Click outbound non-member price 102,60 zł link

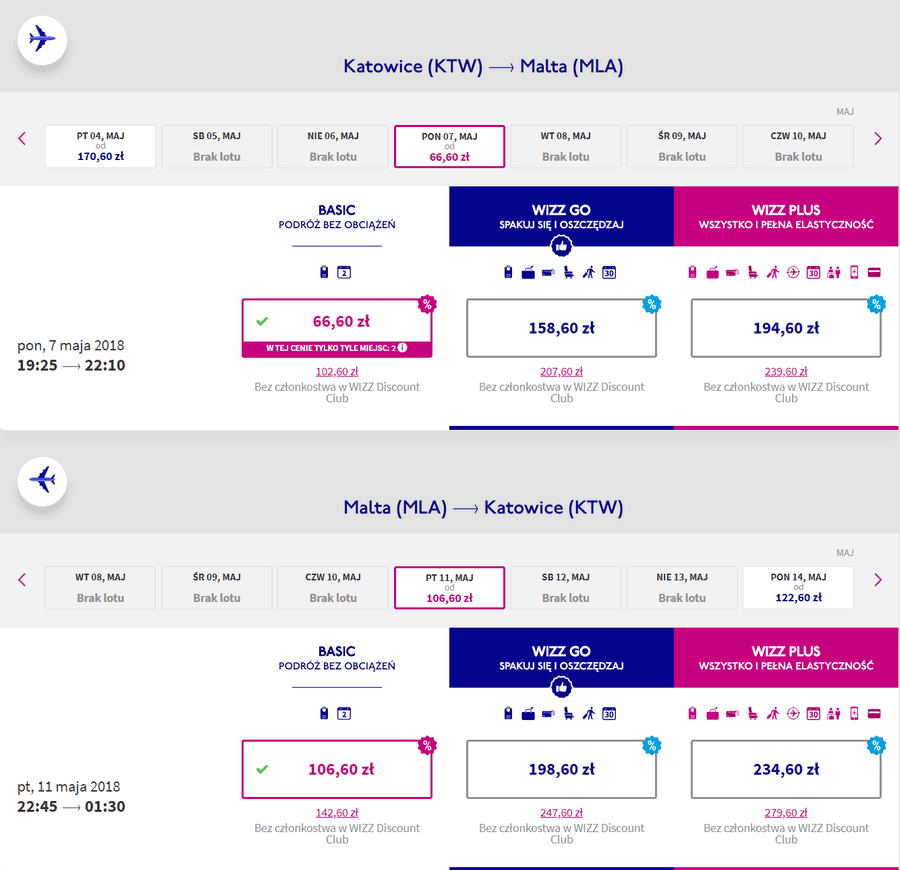coord(337,372)
